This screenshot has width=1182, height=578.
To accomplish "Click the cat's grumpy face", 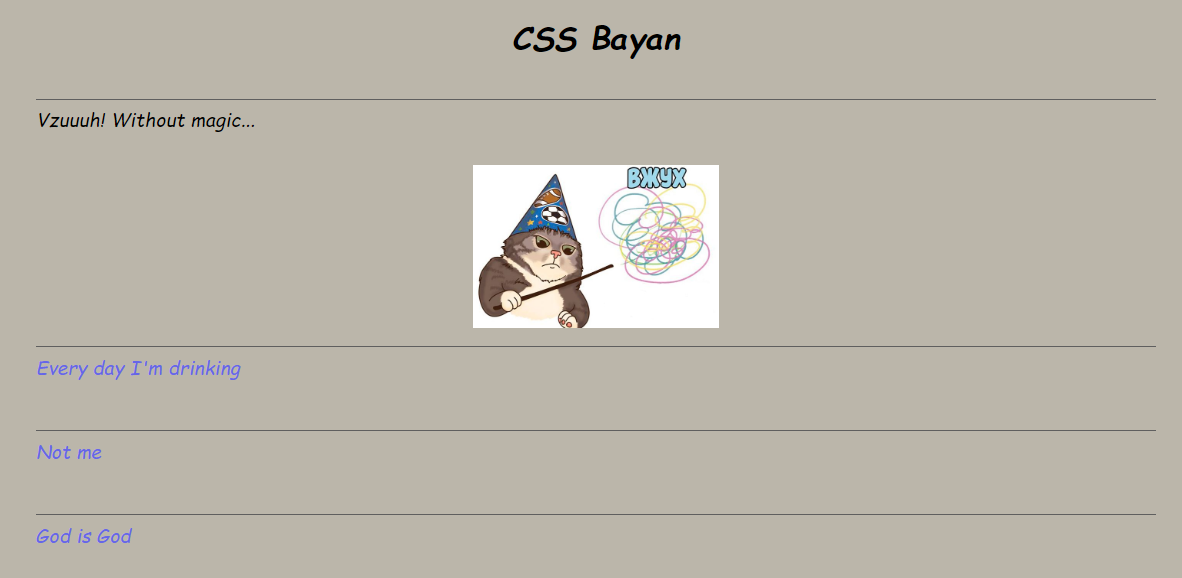I will click(554, 252).
